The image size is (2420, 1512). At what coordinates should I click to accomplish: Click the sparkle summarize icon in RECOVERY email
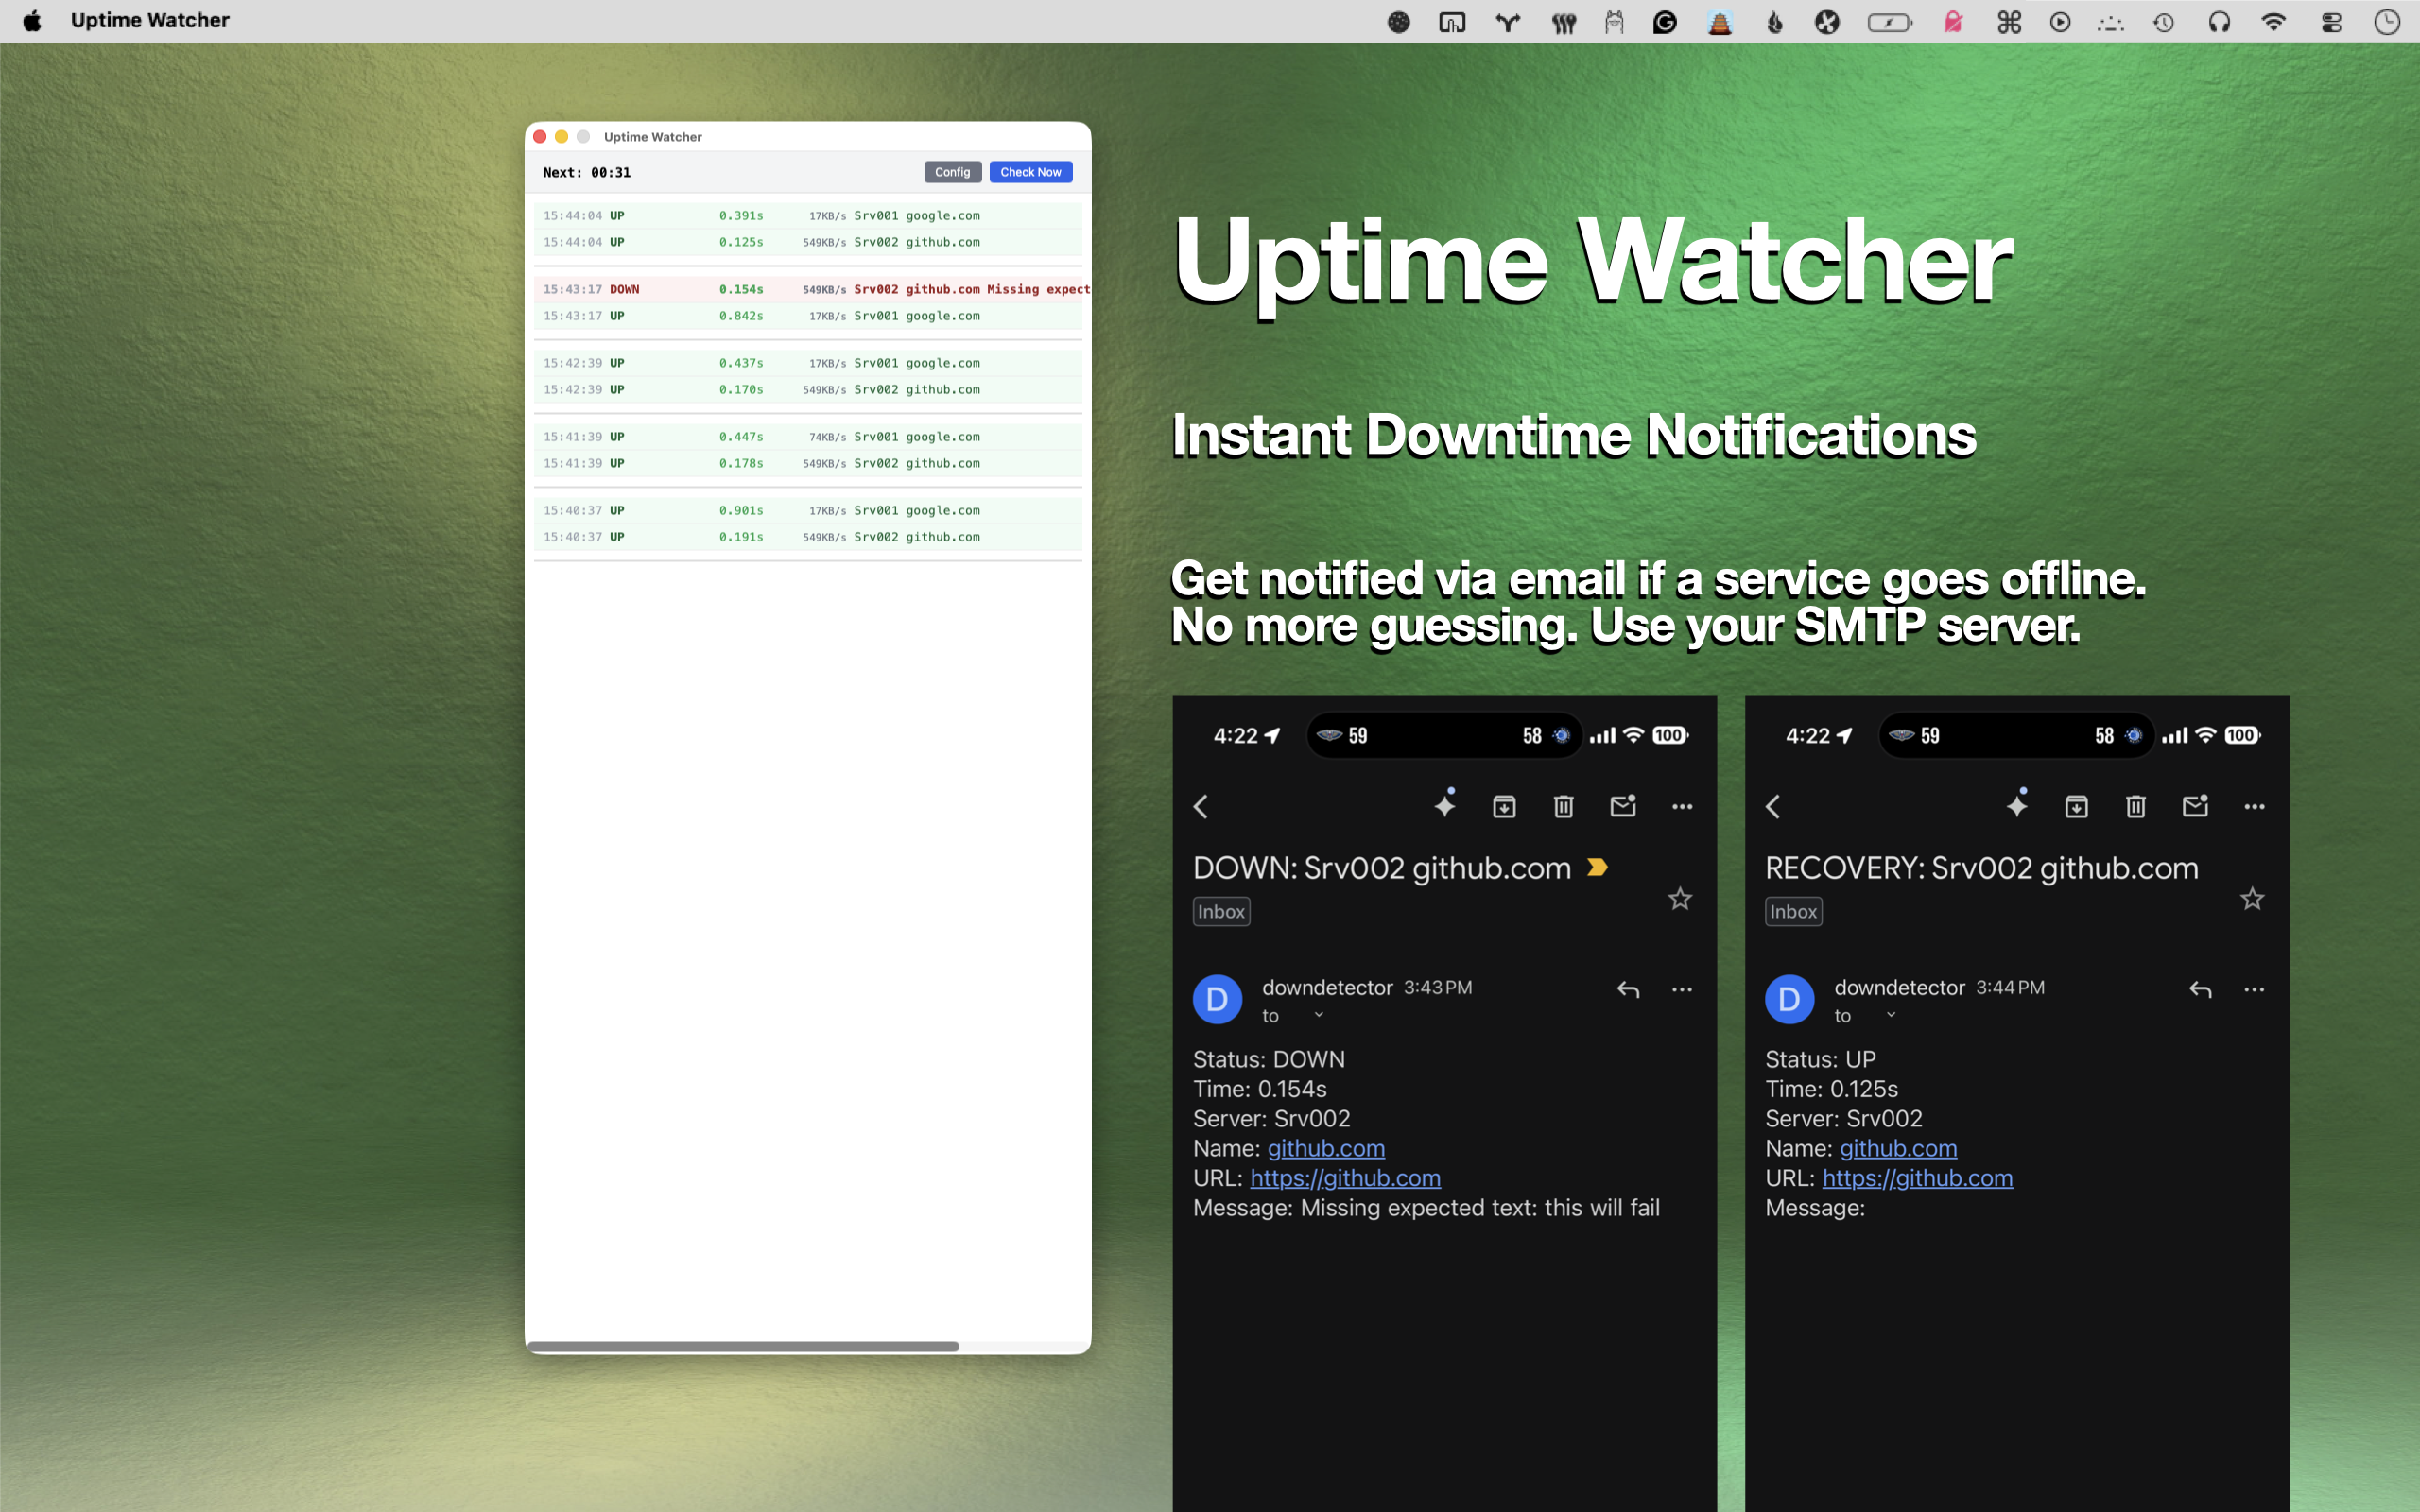2017,804
